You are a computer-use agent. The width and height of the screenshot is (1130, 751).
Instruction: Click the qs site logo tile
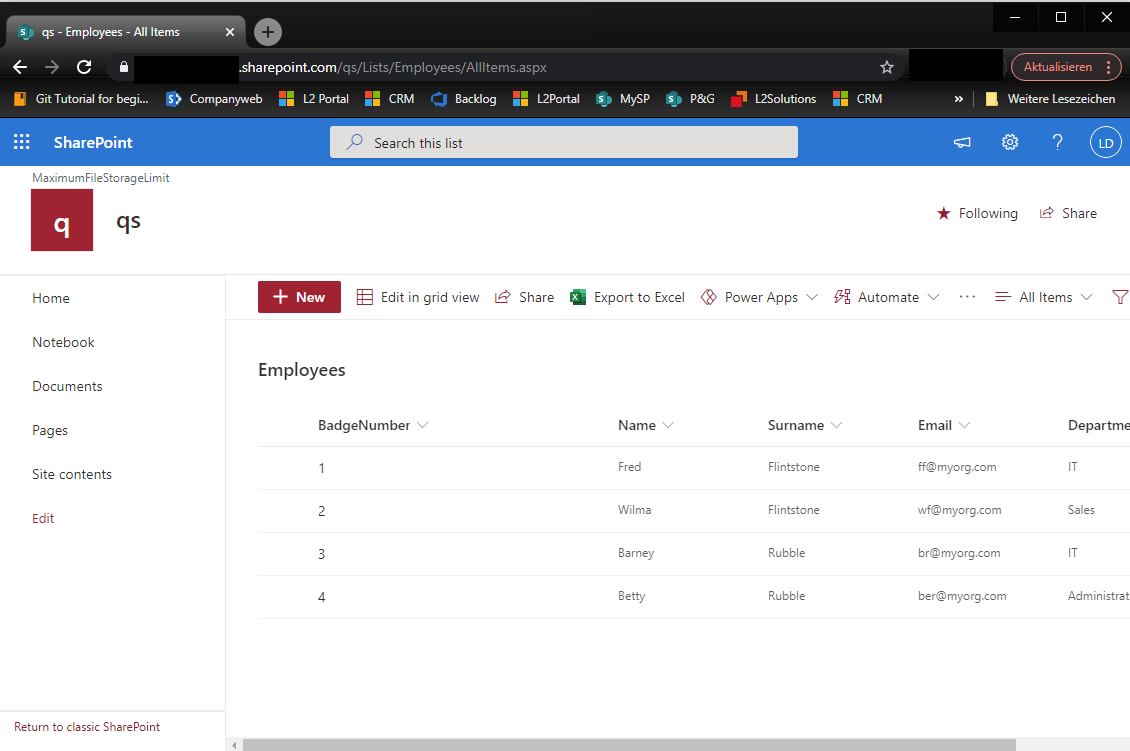pos(62,220)
